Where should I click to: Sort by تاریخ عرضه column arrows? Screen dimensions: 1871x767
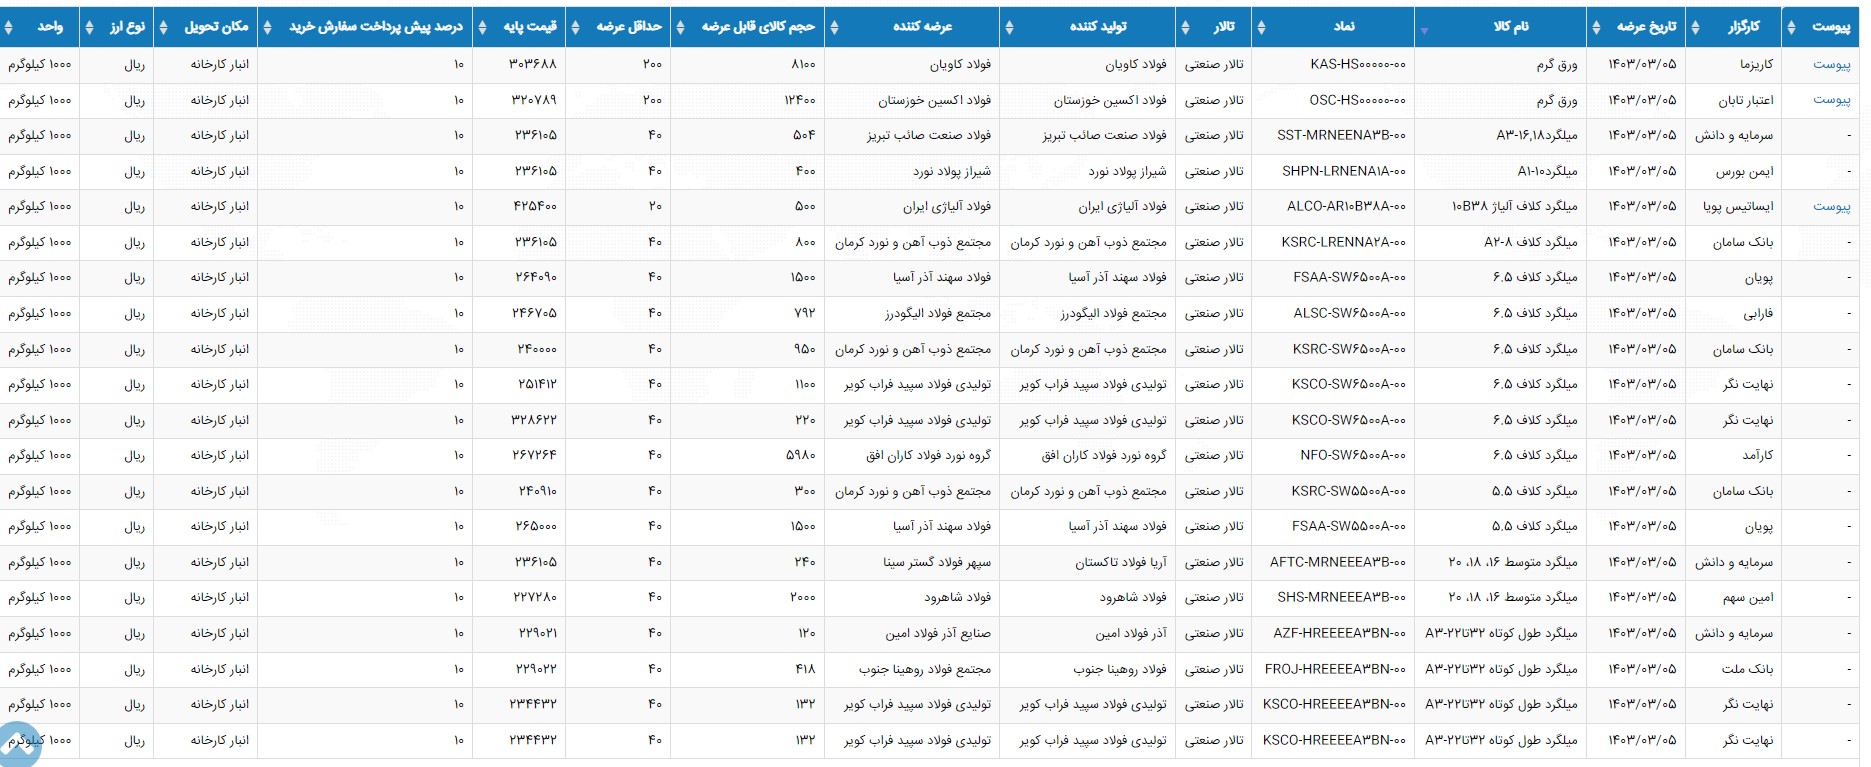point(1596,27)
